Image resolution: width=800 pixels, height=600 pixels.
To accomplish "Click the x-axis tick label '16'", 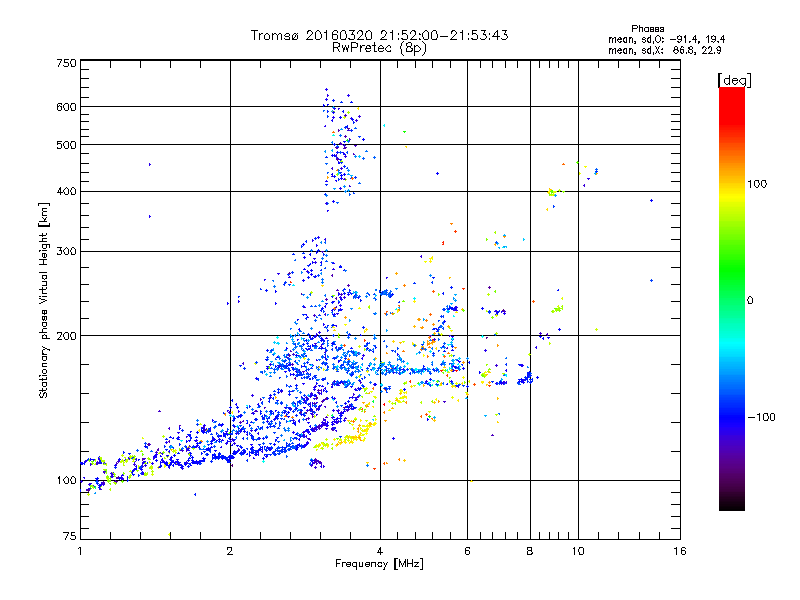I will [680, 551].
